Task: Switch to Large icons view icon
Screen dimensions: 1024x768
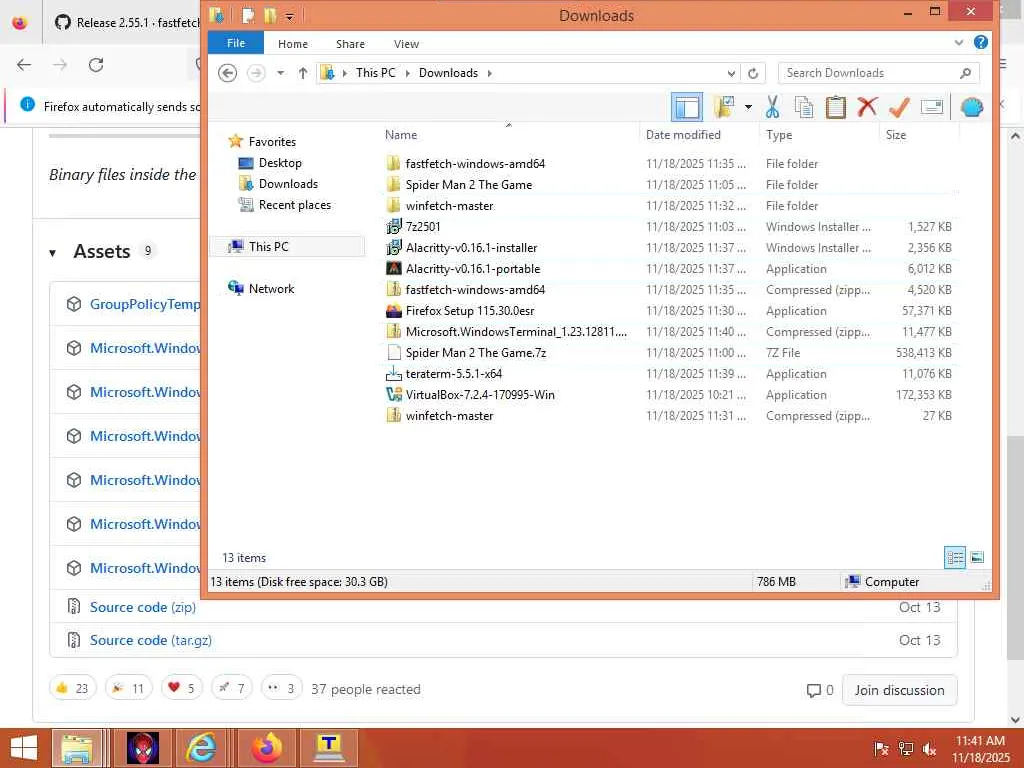Action: pyautogui.click(x=977, y=557)
